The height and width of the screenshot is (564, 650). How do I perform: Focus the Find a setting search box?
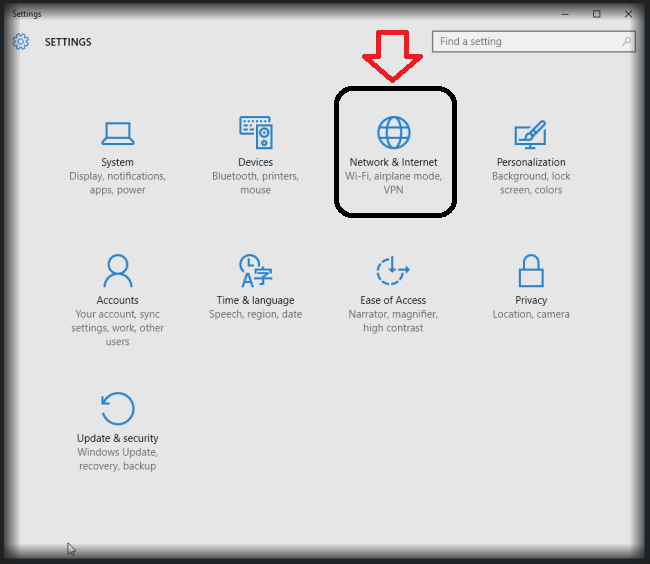[534, 41]
